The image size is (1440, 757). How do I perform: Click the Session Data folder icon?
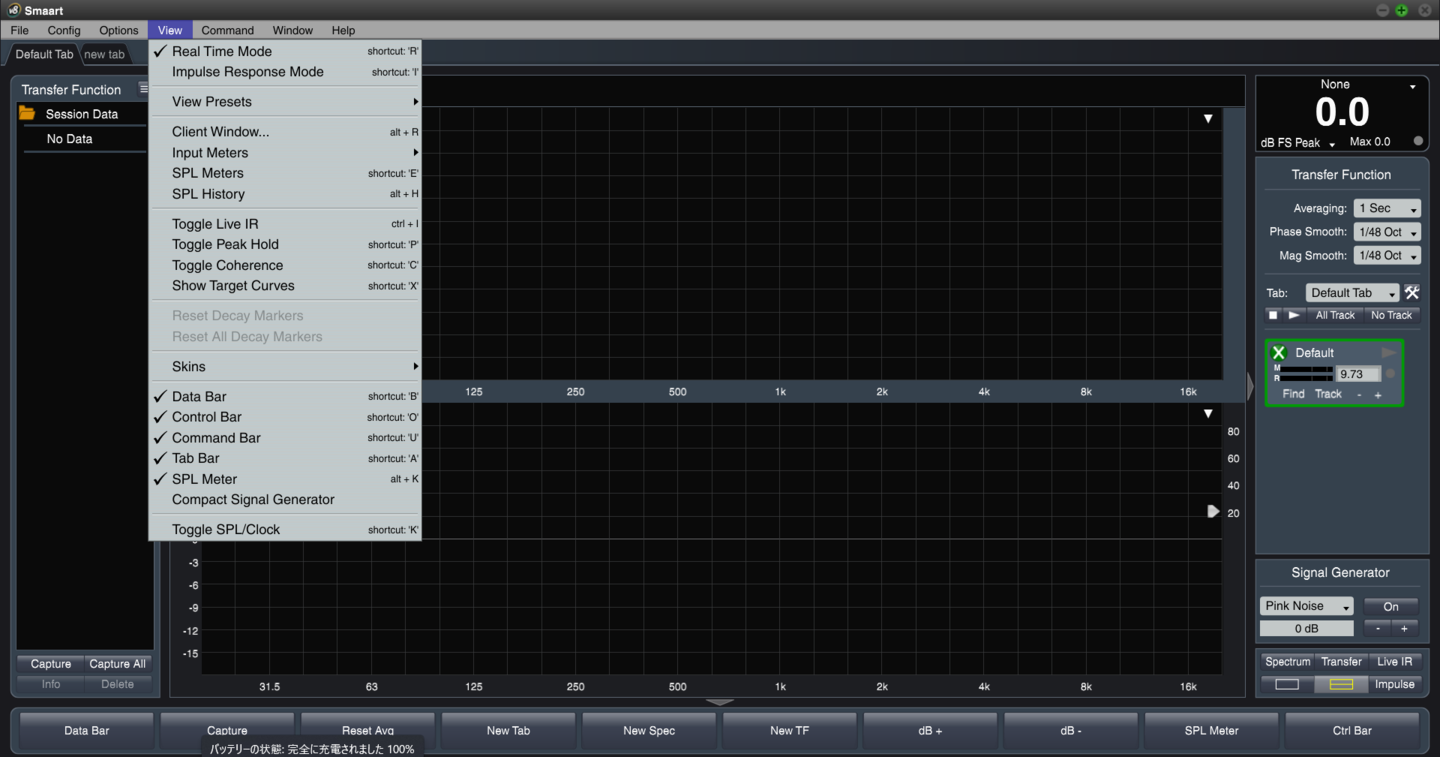point(28,113)
